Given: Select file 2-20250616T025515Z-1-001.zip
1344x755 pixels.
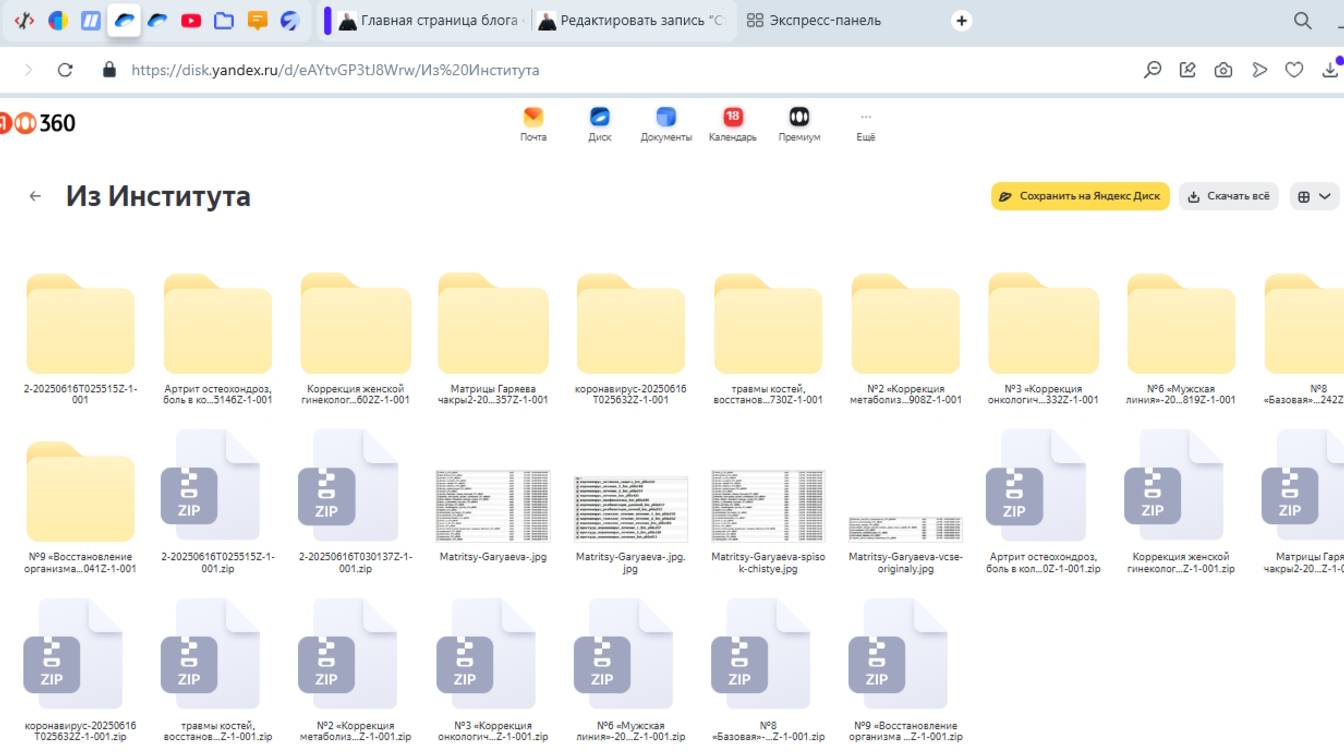Looking at the screenshot, I should tap(218, 502).
